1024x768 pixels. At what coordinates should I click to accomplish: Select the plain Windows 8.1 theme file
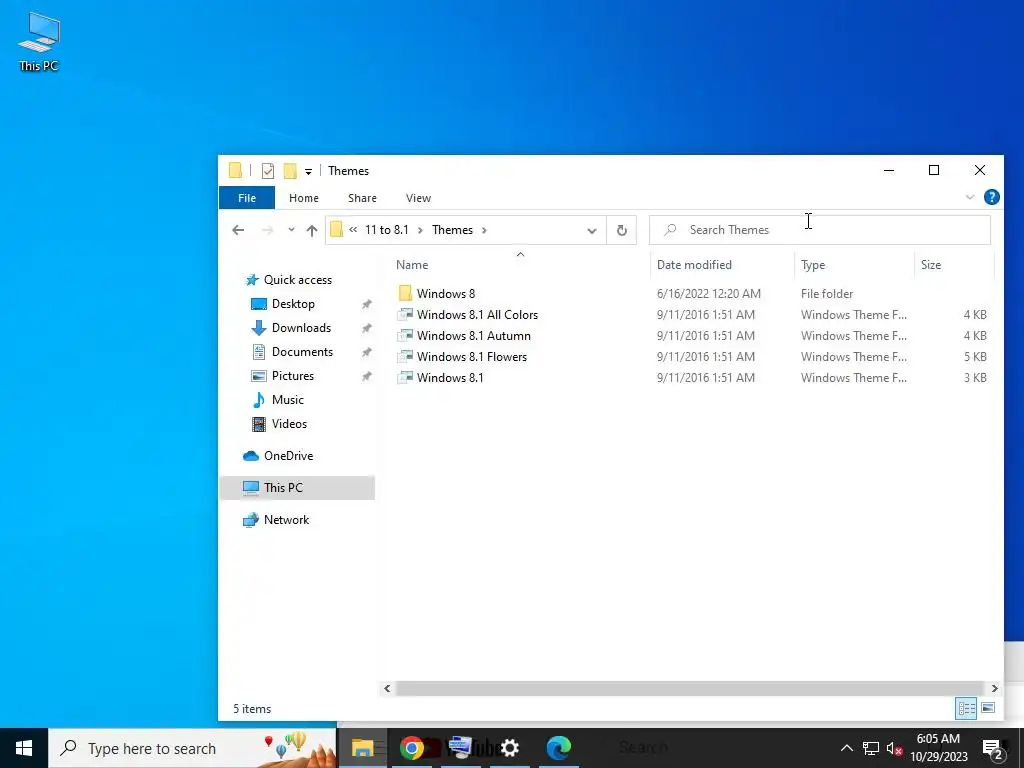click(441, 377)
